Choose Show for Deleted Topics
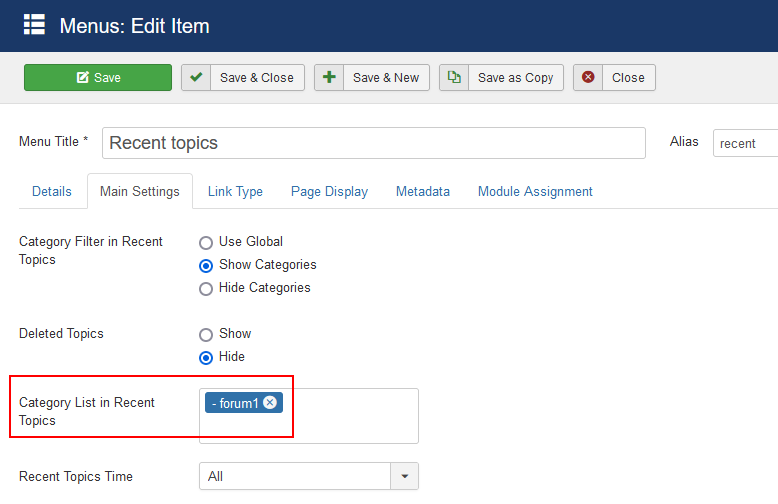 point(206,334)
